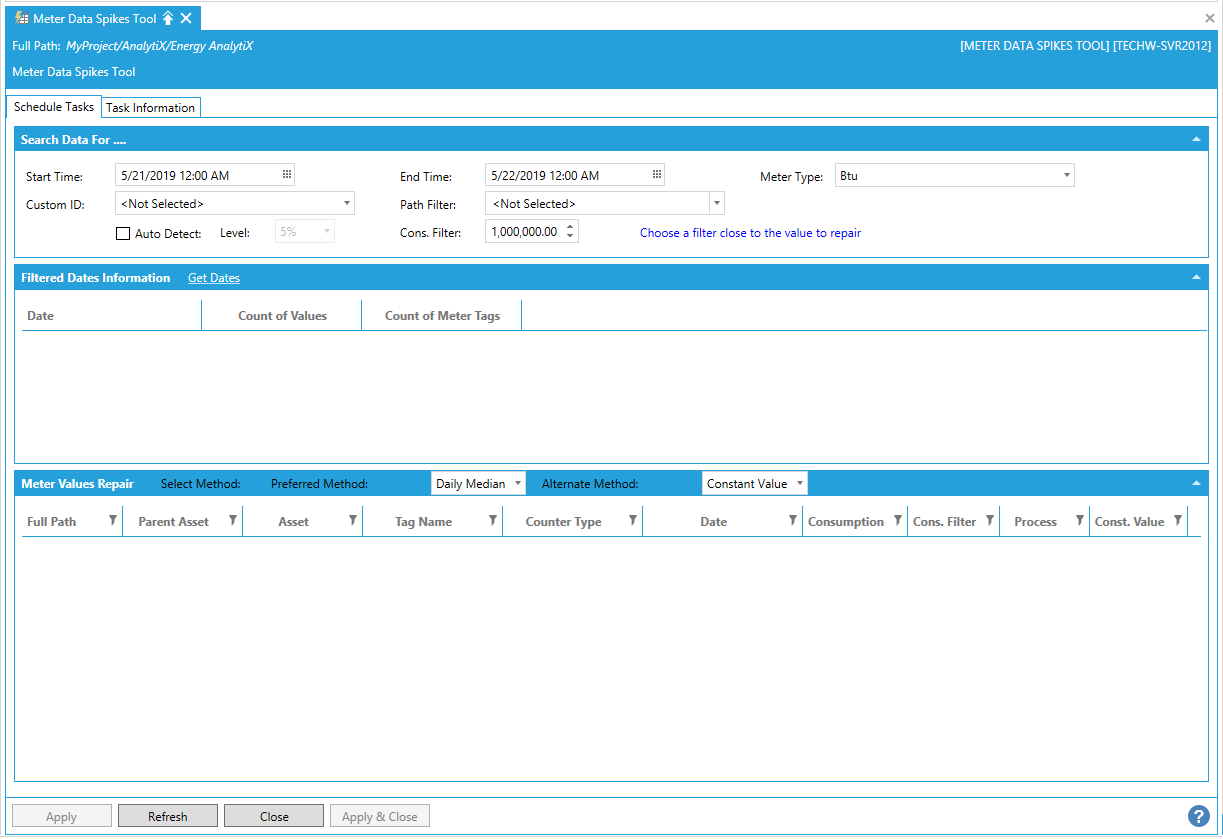Open the Preferred Method Daily Median dropdown
The height and width of the screenshot is (839, 1223).
click(x=517, y=484)
